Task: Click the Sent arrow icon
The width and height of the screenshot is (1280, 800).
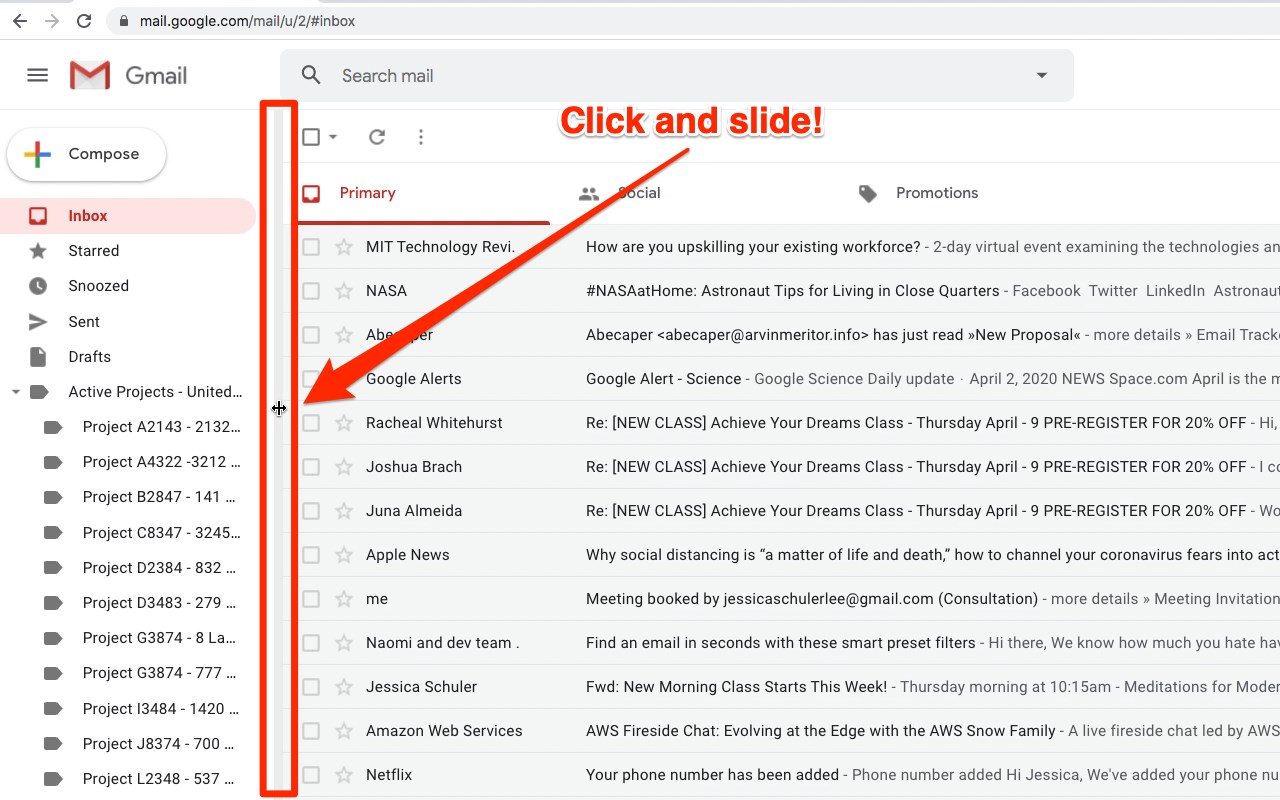Action: (x=38, y=322)
